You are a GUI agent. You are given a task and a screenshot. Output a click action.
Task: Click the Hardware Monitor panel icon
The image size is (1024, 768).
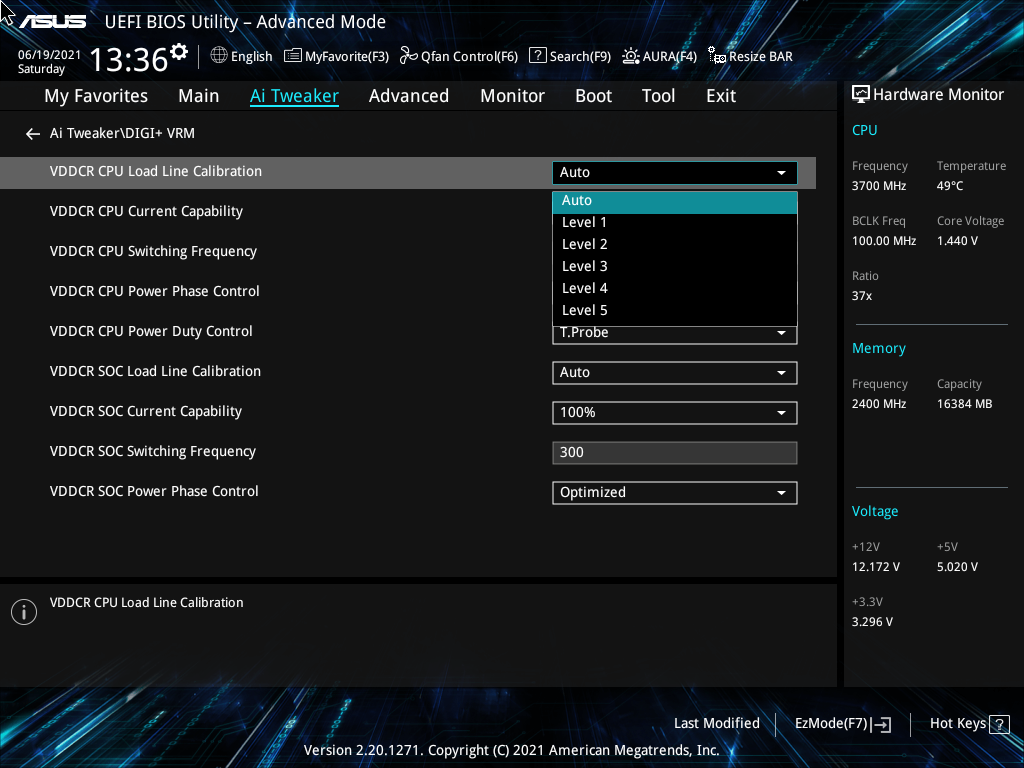coord(861,93)
